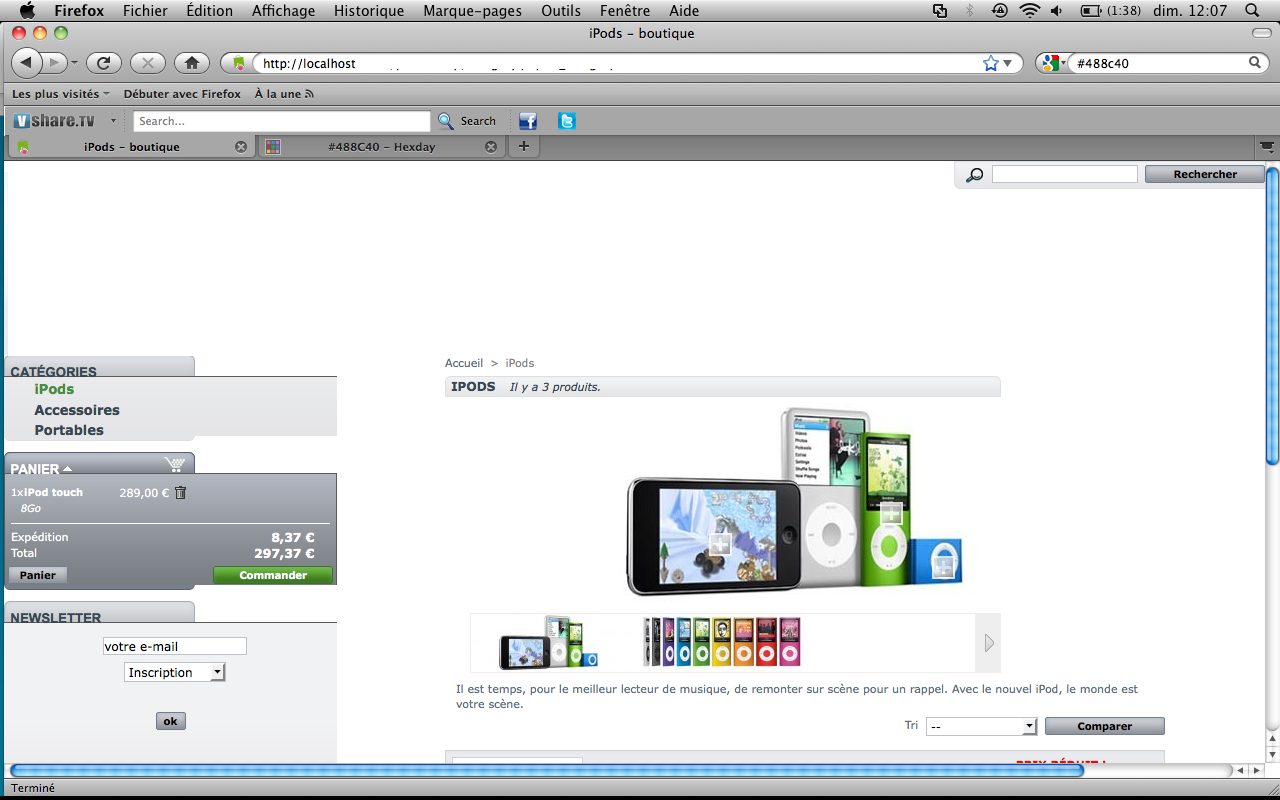Click the green Commander button
Viewport: 1280px width, 800px height.
(x=273, y=575)
